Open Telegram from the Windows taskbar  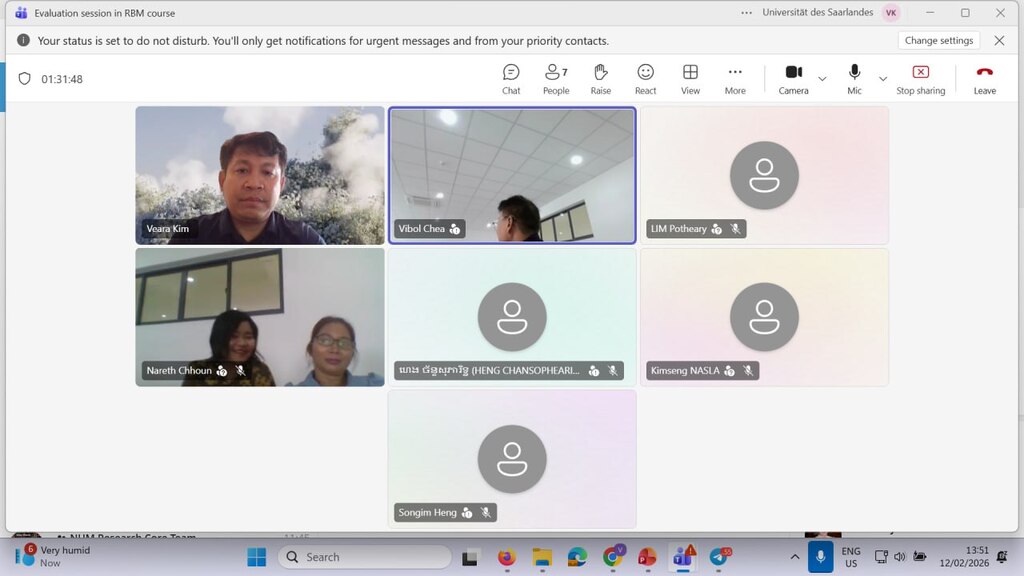[x=718, y=557]
